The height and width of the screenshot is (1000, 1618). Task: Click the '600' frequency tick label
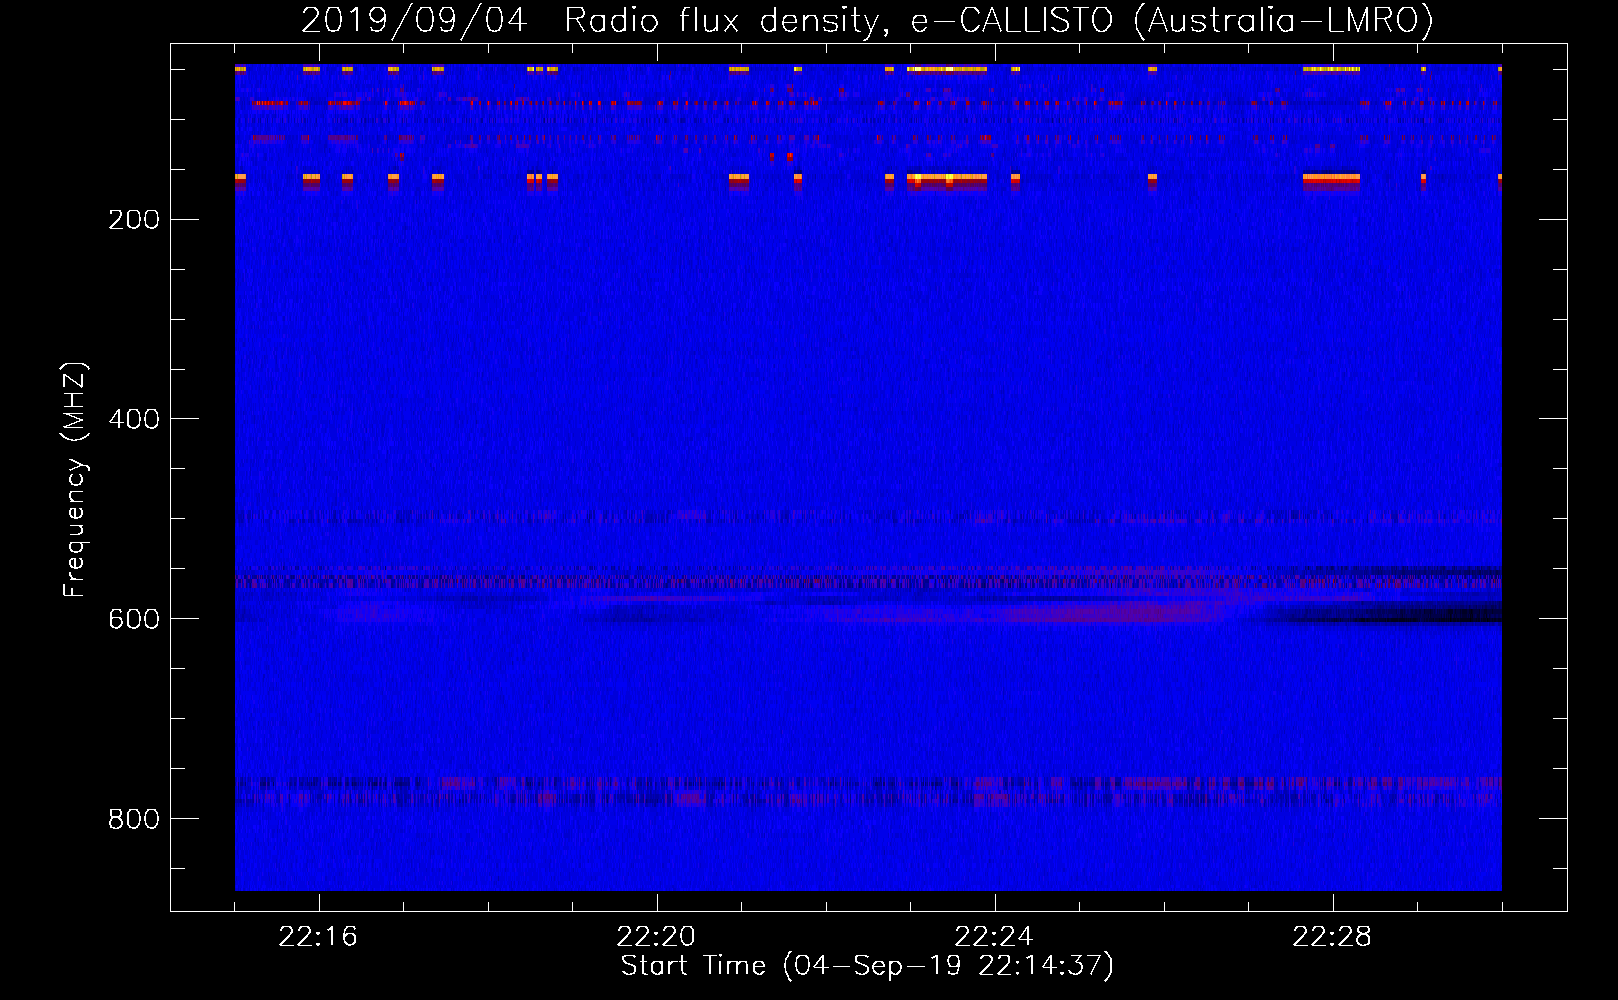[x=134, y=619]
